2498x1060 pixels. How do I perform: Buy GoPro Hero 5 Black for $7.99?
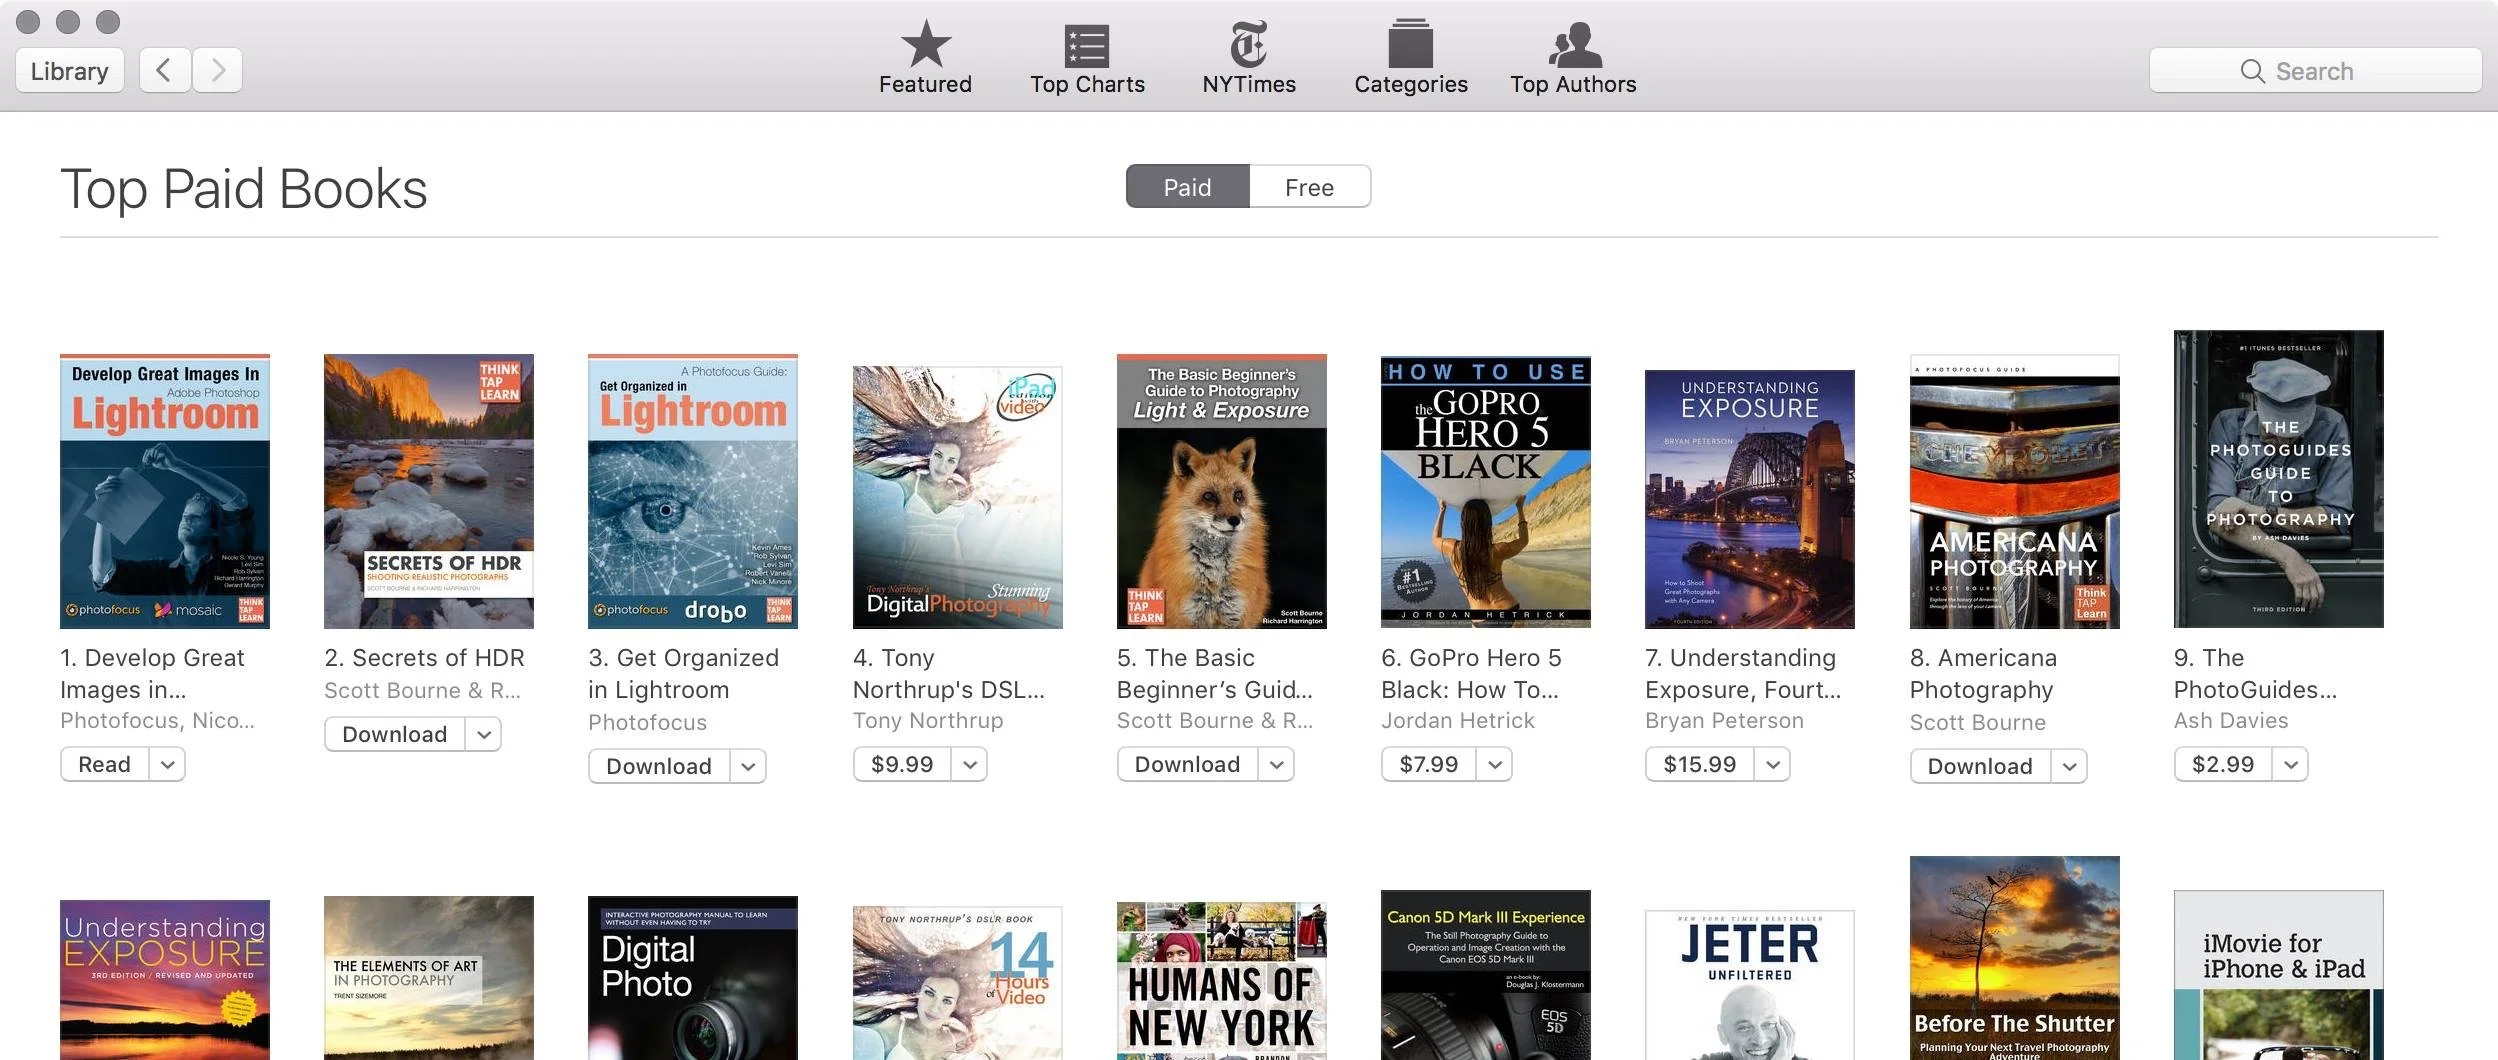tap(1428, 765)
